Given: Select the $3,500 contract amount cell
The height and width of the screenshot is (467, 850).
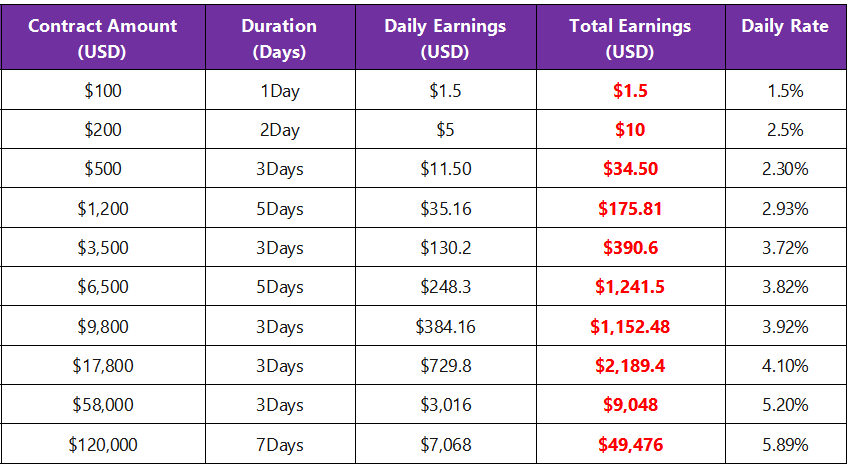Looking at the screenshot, I should (x=103, y=248).
